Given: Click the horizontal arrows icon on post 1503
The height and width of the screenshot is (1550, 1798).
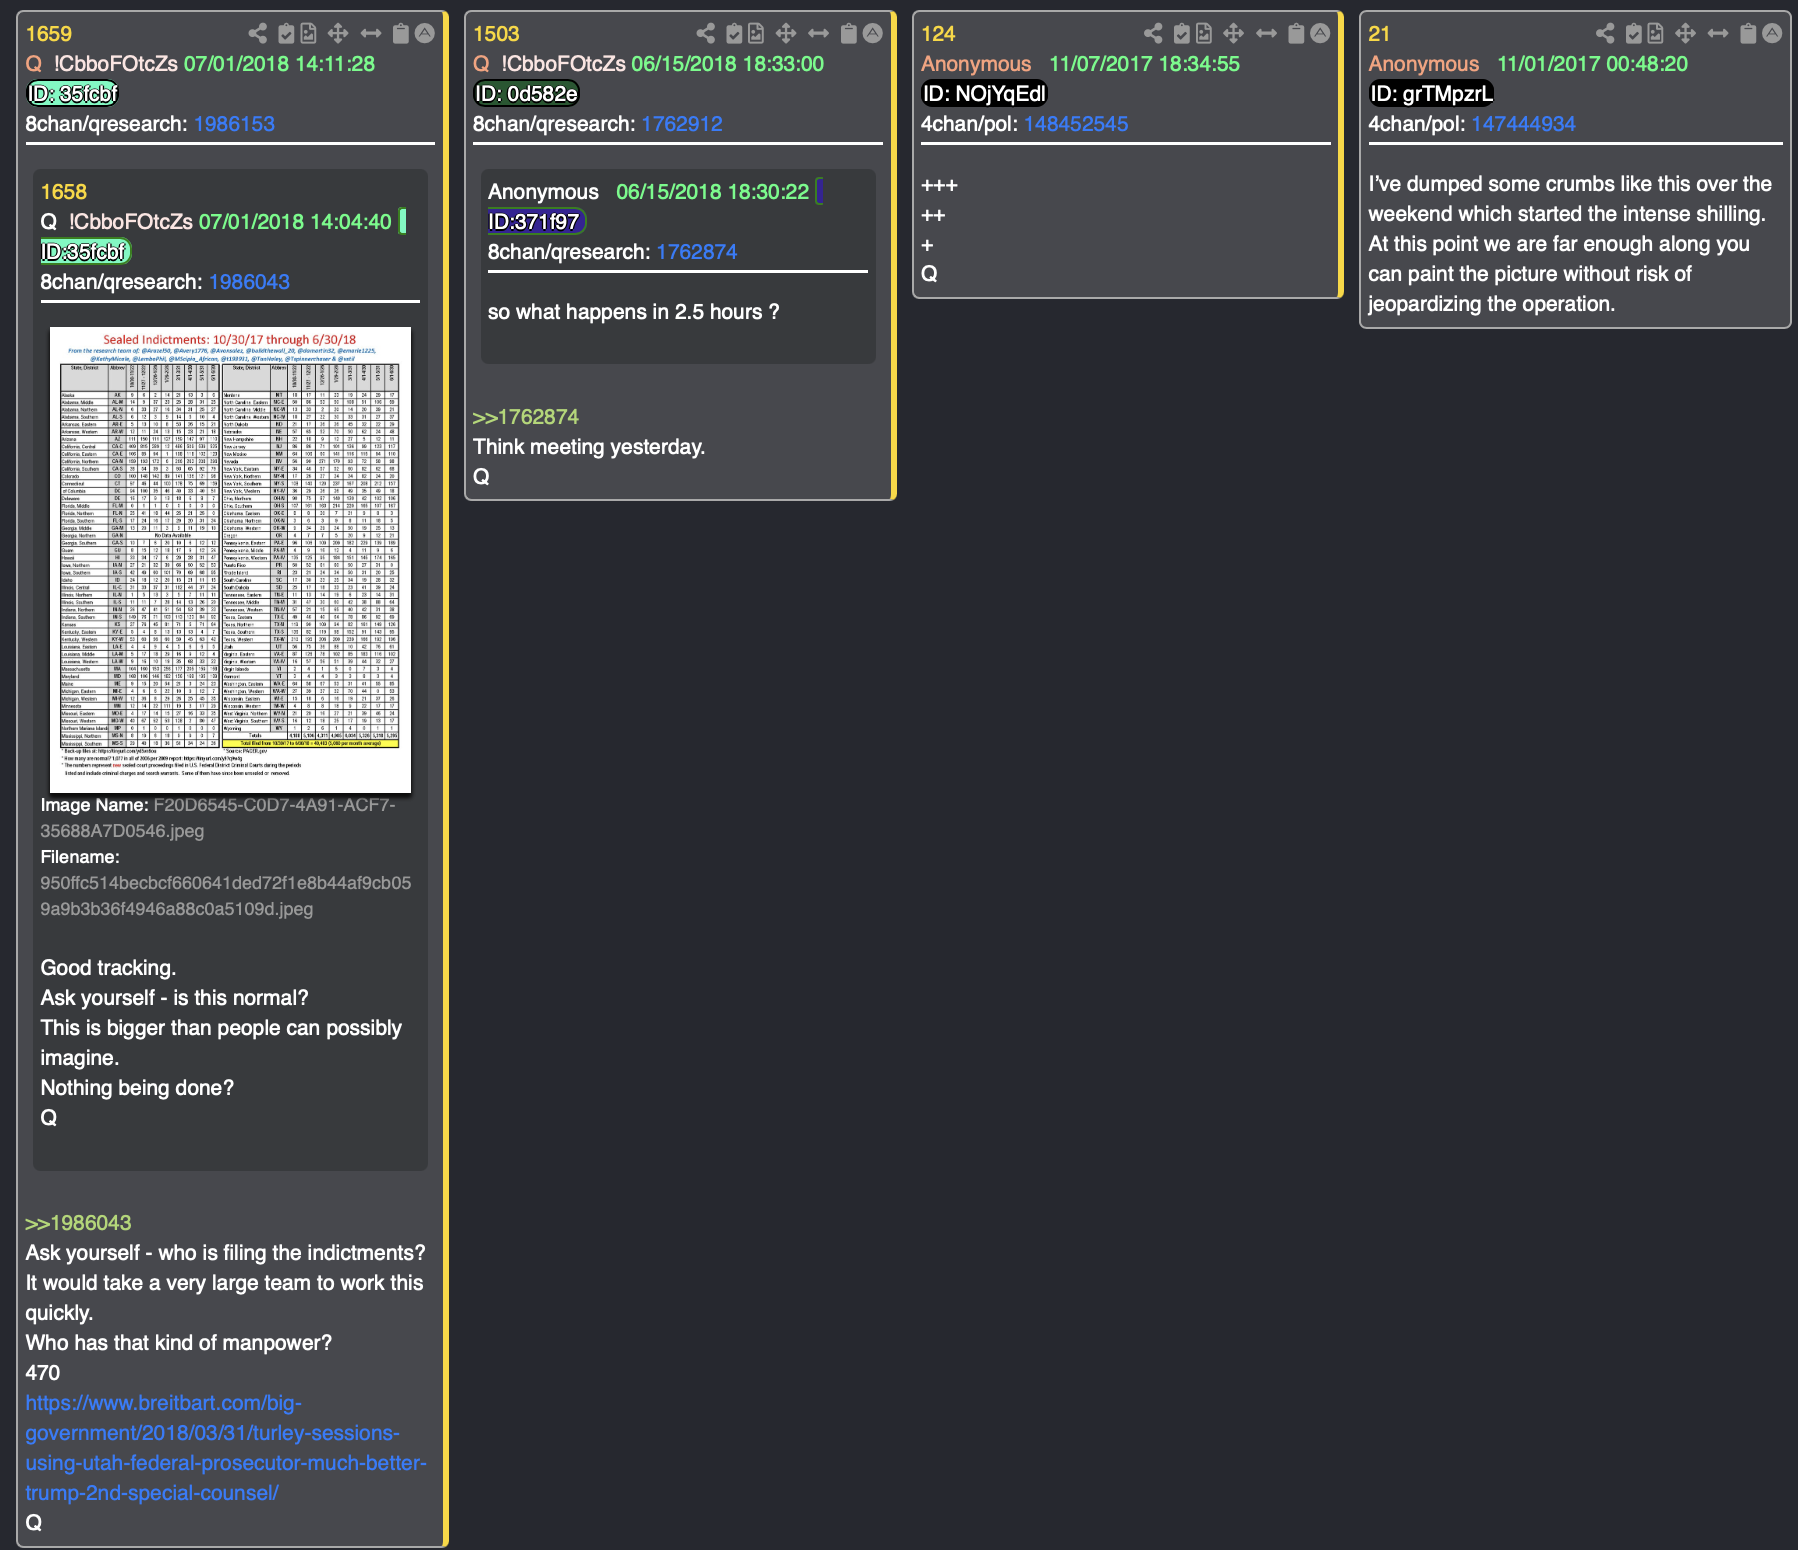Looking at the screenshot, I should [819, 34].
